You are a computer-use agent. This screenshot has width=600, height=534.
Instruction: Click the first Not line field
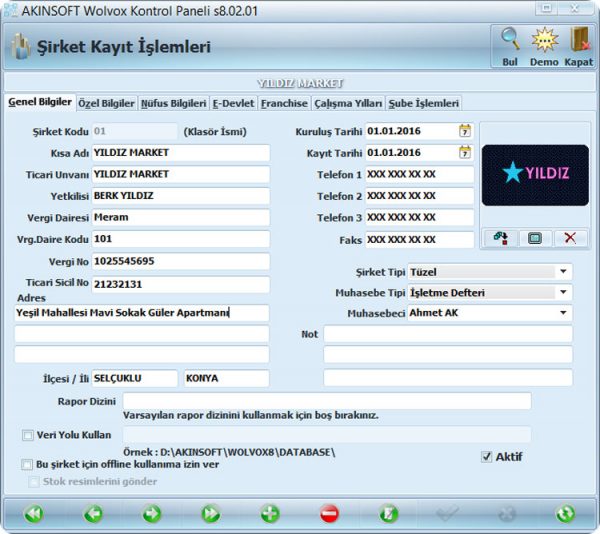pyautogui.click(x=448, y=334)
